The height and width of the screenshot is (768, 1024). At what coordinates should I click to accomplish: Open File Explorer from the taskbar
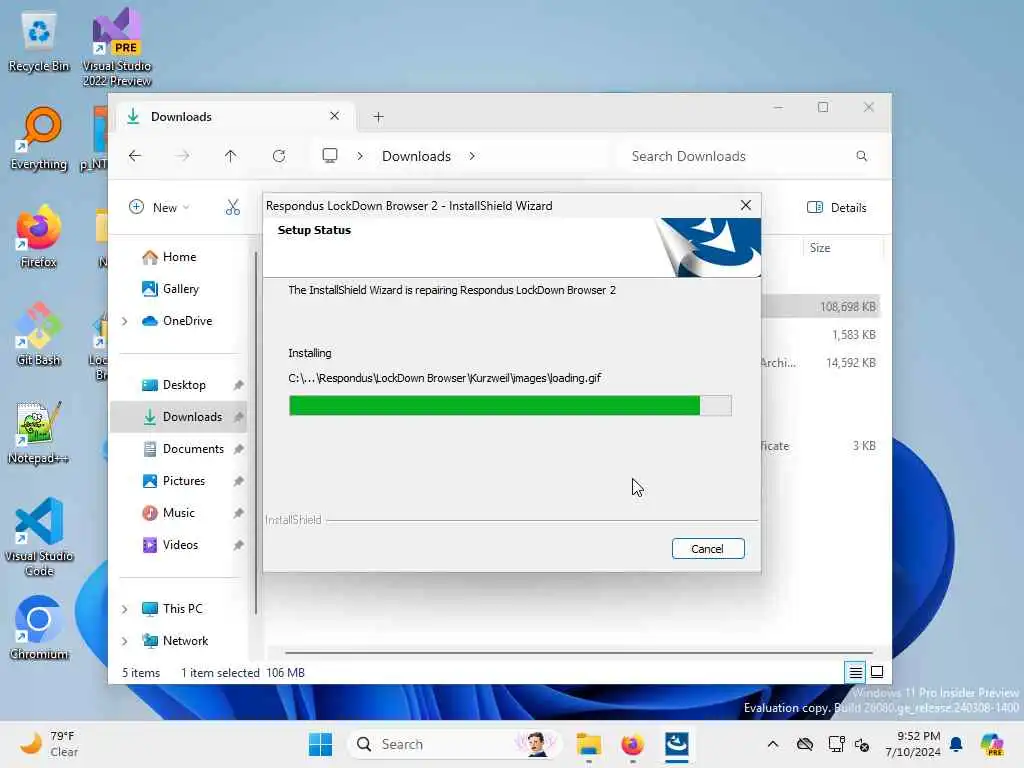pos(588,744)
